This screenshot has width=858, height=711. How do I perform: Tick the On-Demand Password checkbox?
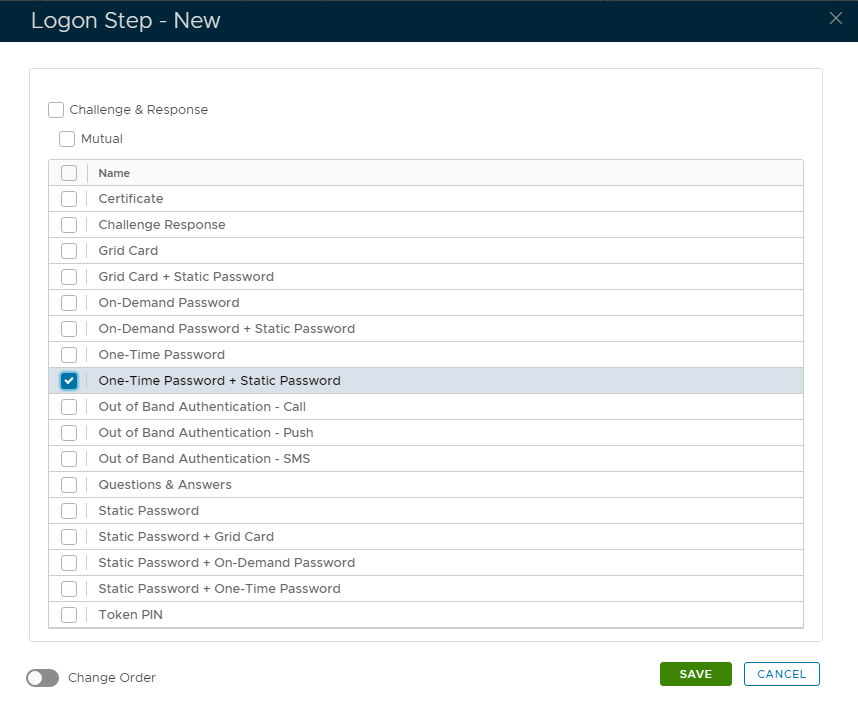pyautogui.click(x=69, y=303)
